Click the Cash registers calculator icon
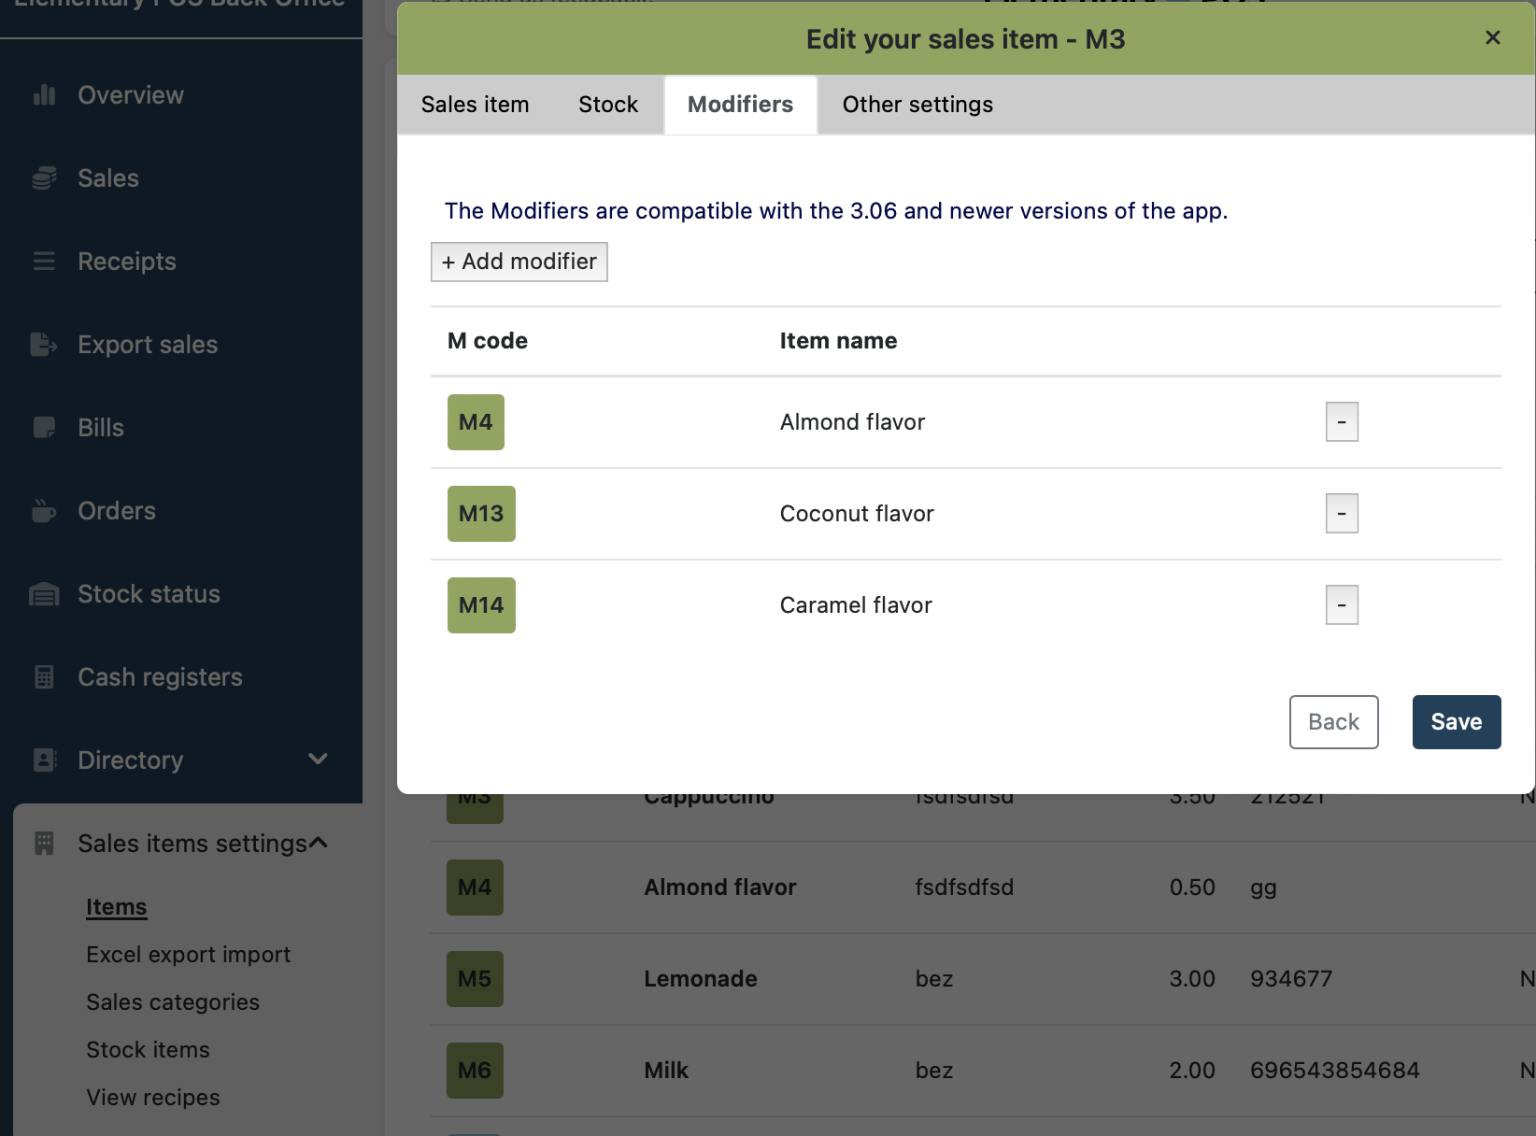Image resolution: width=1536 pixels, height=1136 pixels. (44, 677)
